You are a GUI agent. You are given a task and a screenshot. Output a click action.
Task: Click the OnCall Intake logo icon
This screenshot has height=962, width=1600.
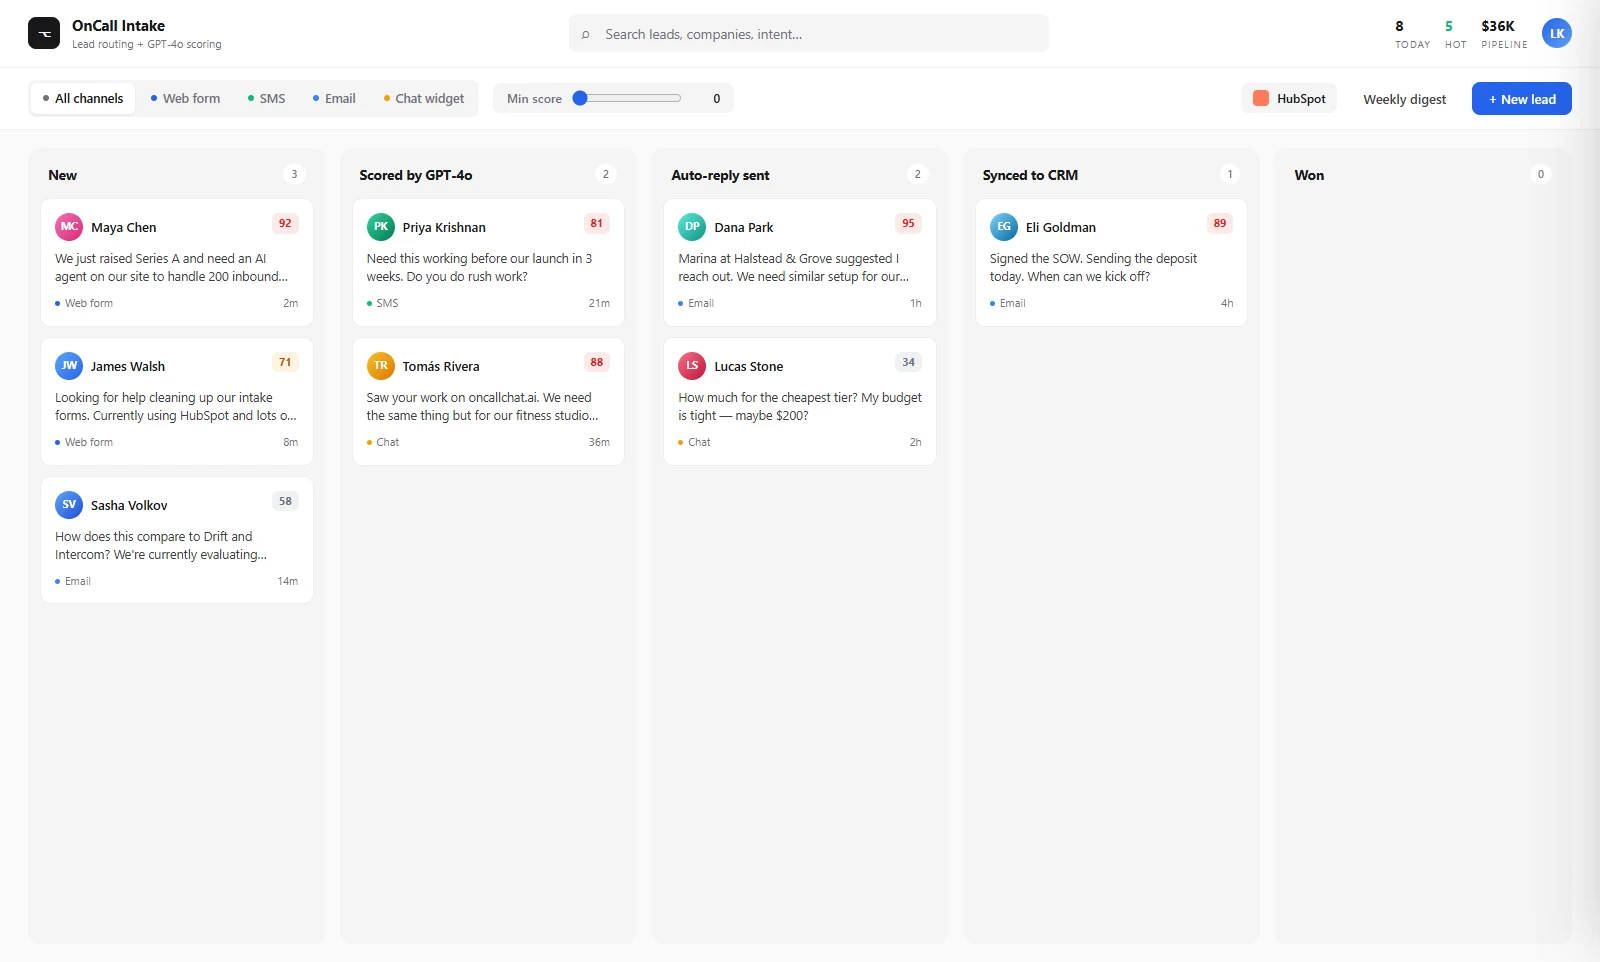coord(44,33)
